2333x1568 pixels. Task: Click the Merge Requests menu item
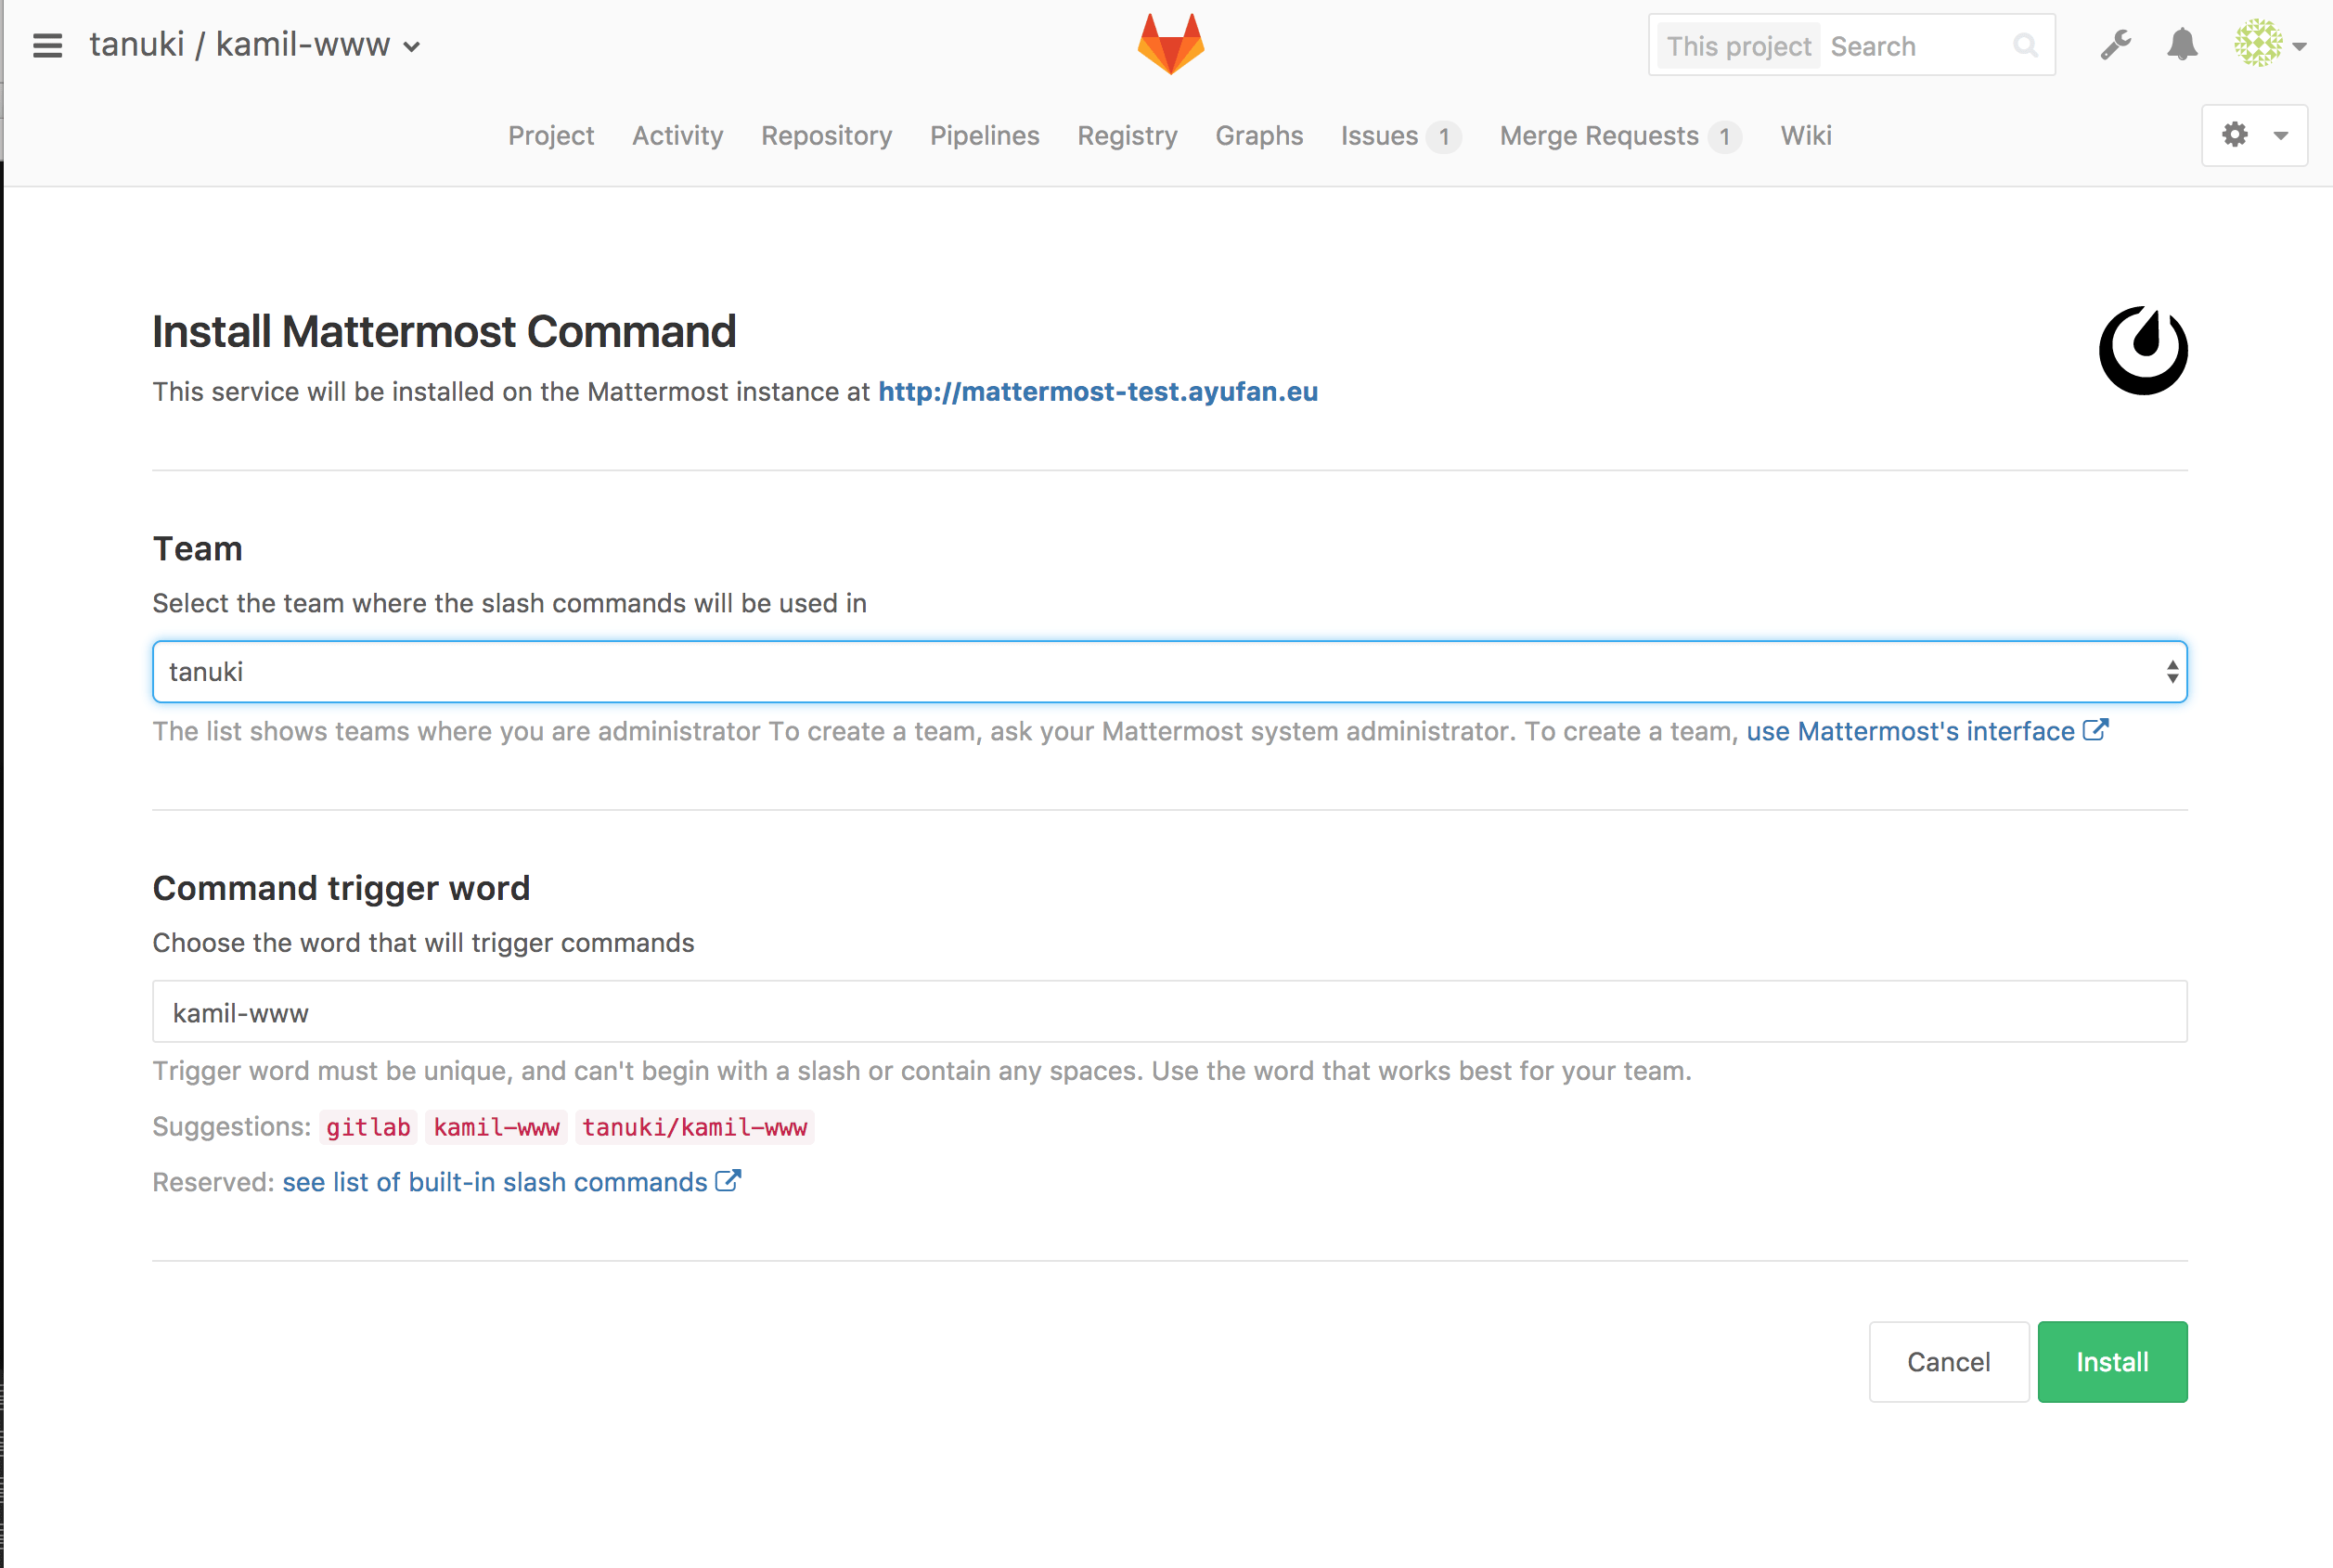tap(1598, 135)
